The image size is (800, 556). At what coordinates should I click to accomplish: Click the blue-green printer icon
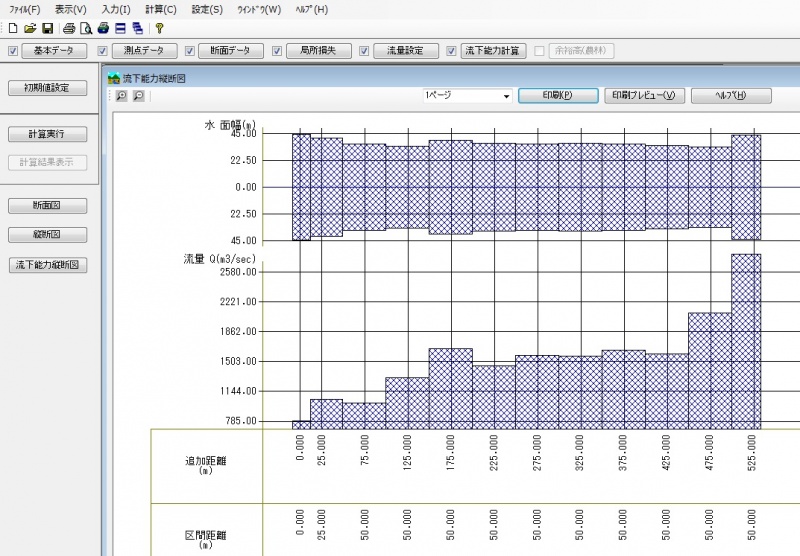pos(103,29)
